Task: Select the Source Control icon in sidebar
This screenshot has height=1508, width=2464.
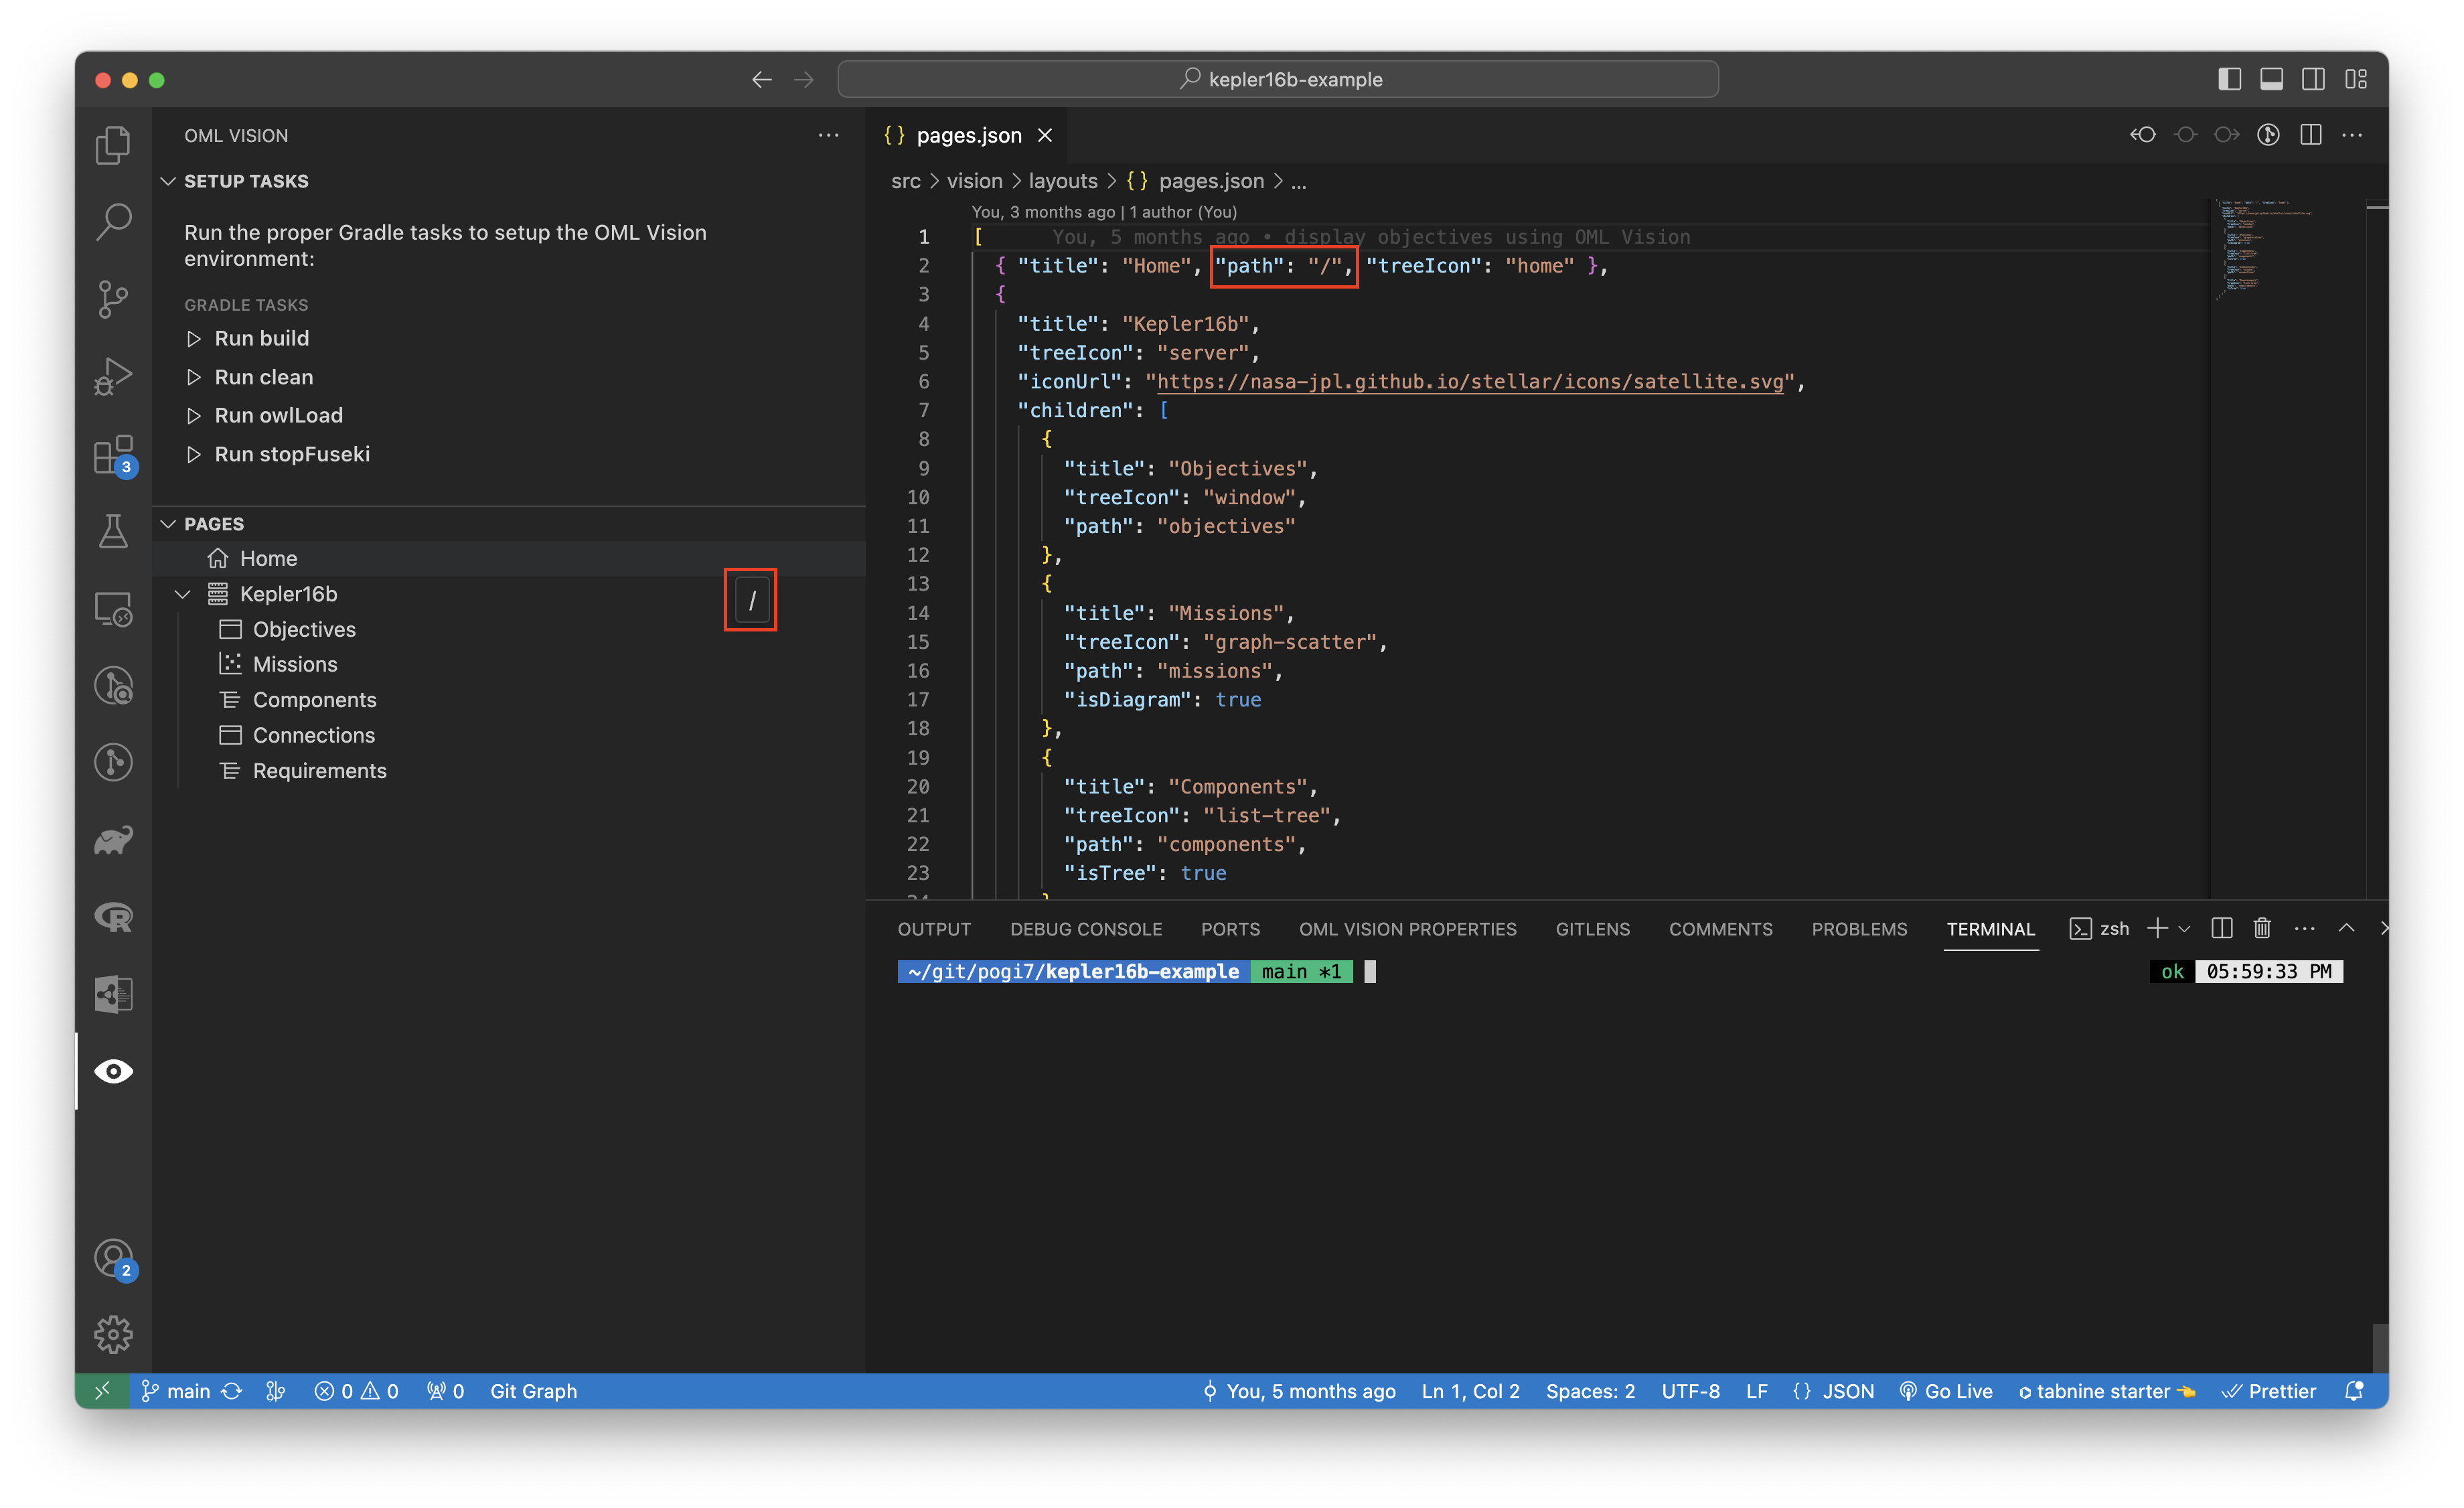Action: (x=112, y=295)
